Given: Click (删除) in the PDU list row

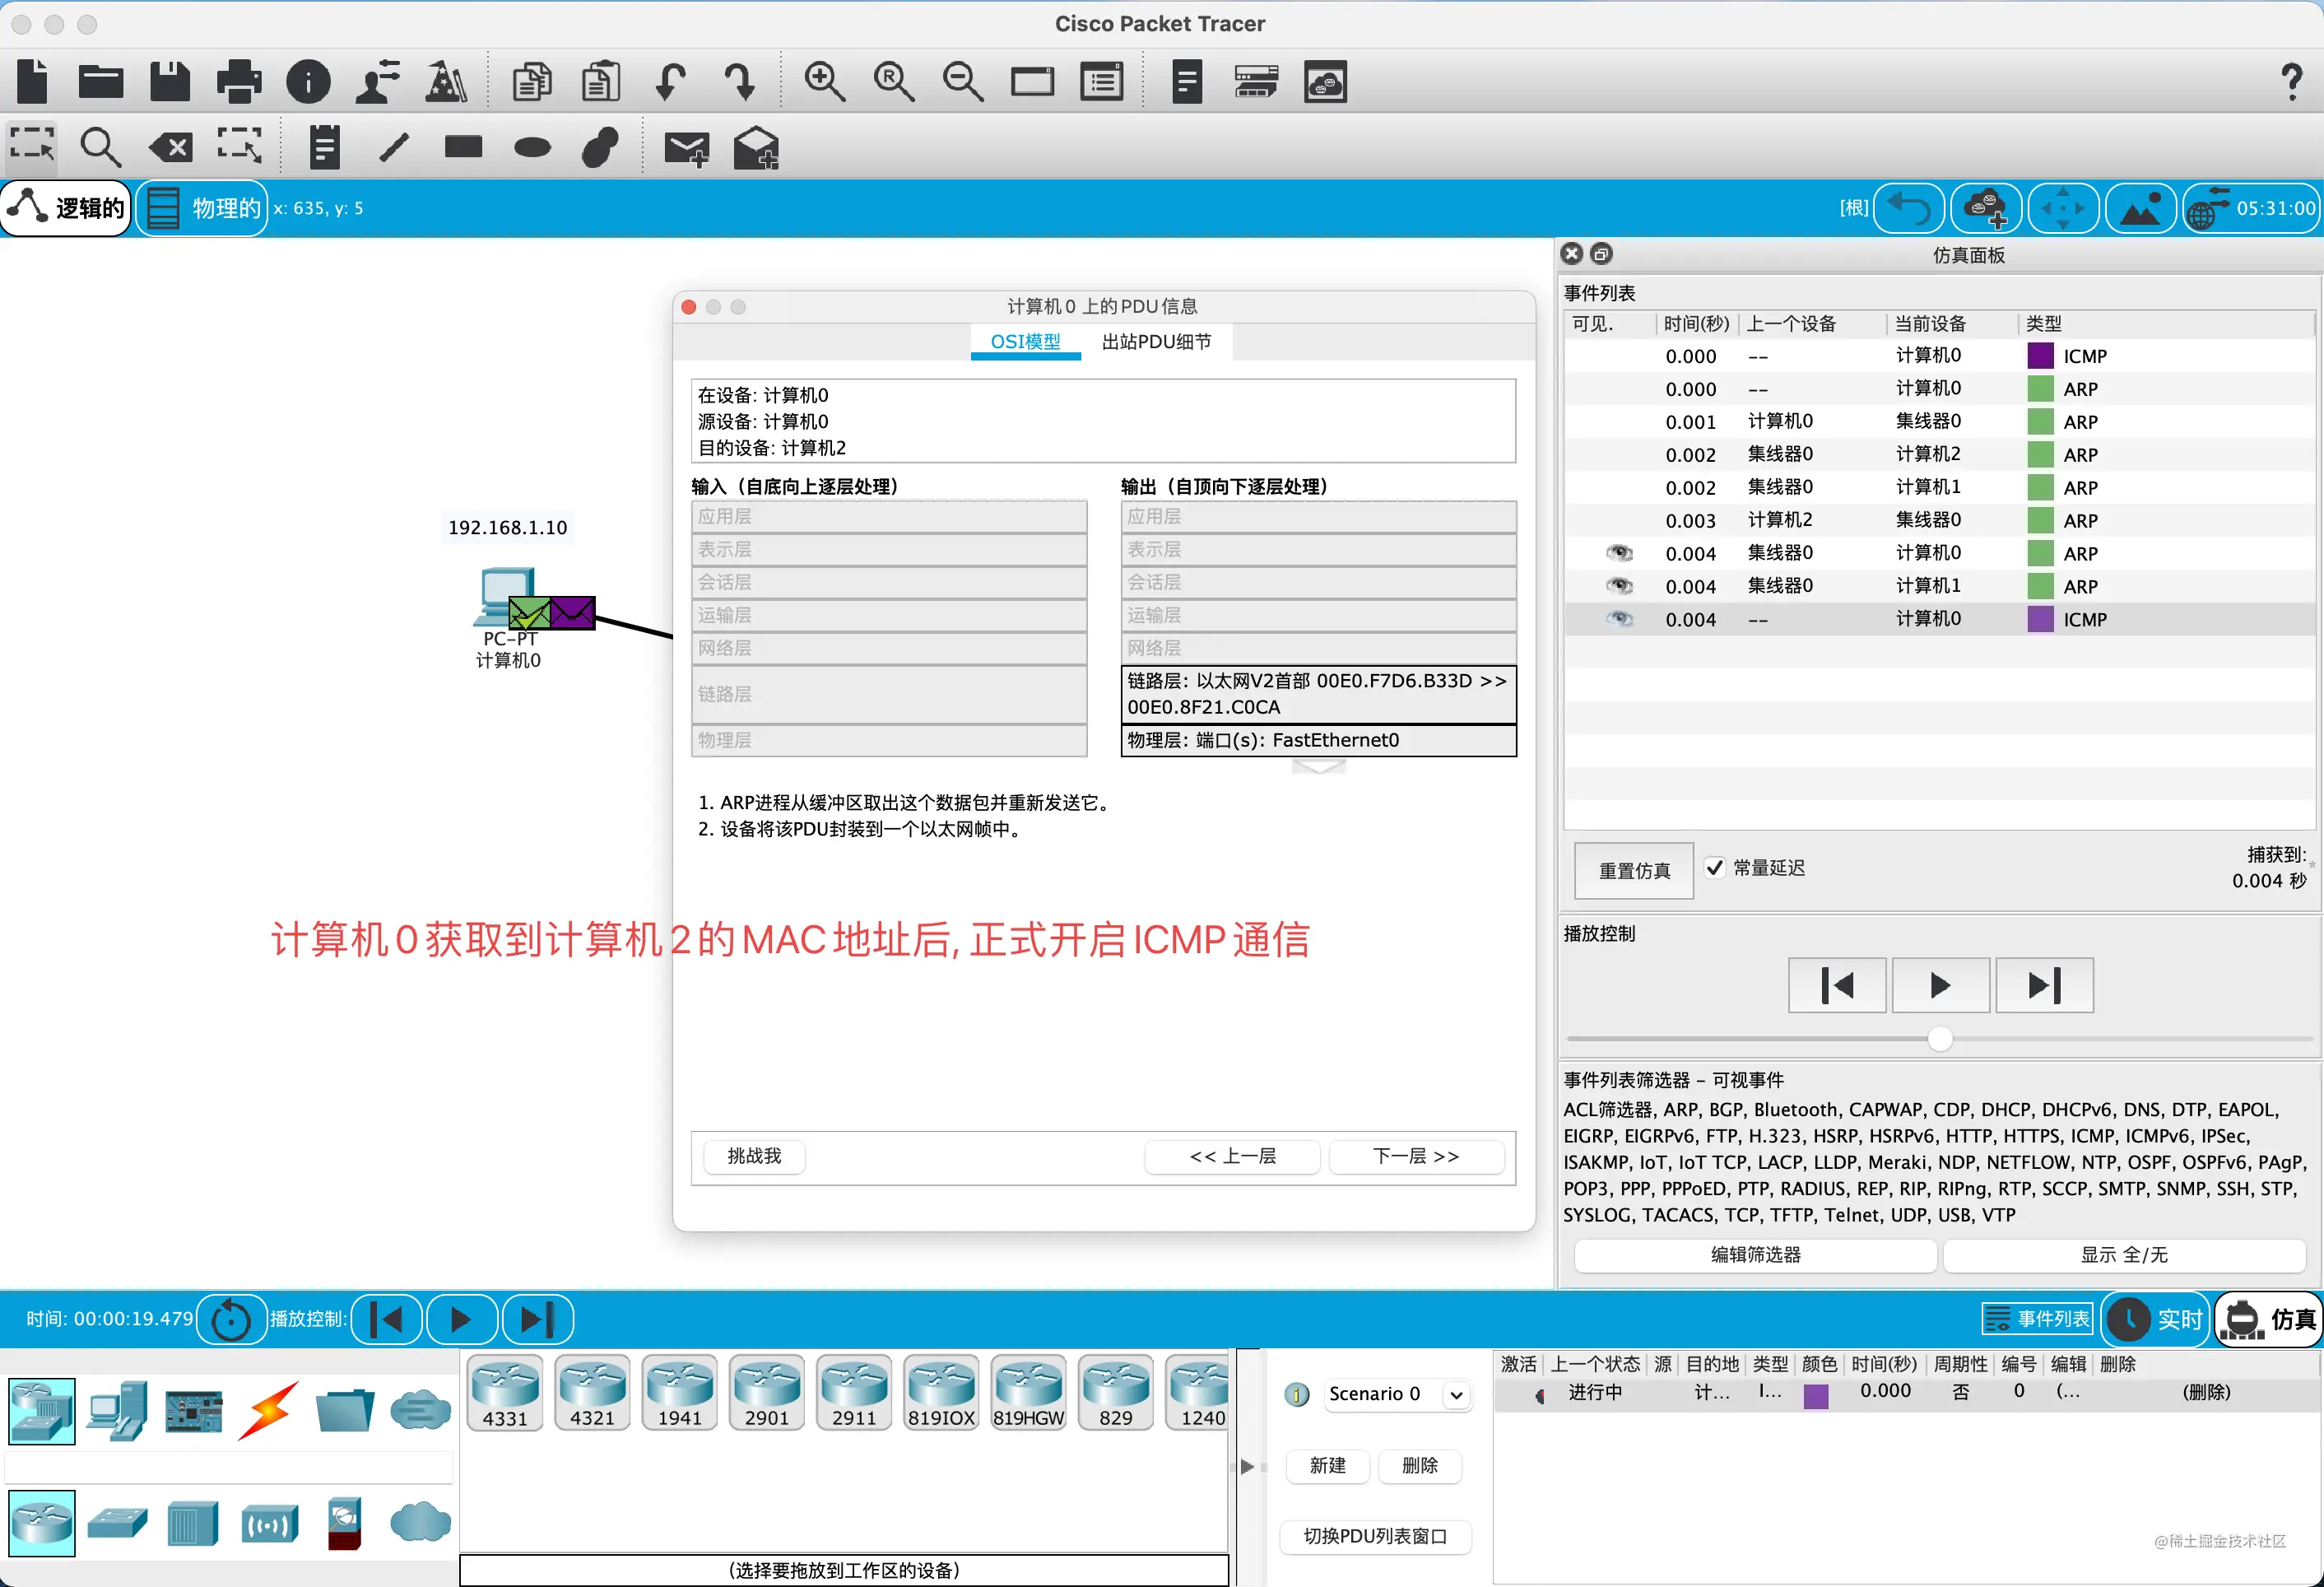Looking at the screenshot, I should tap(2206, 1392).
